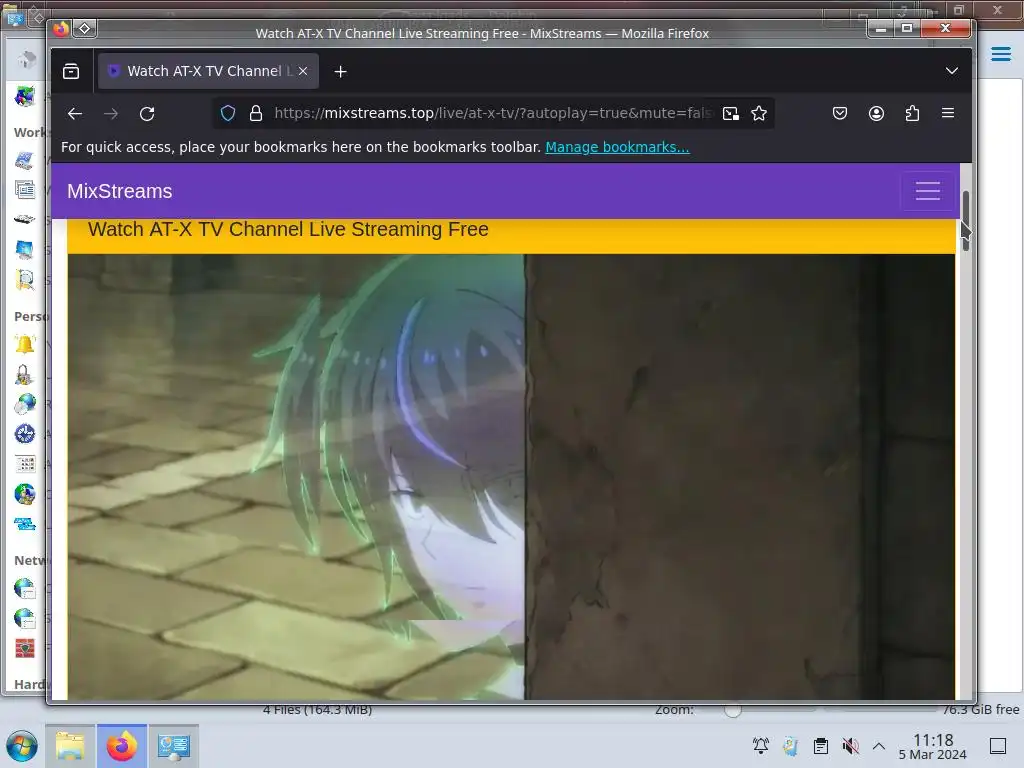Open the firewall brick icon in System Settings sidebar
This screenshot has width=1024, height=768.
[x=25, y=648]
